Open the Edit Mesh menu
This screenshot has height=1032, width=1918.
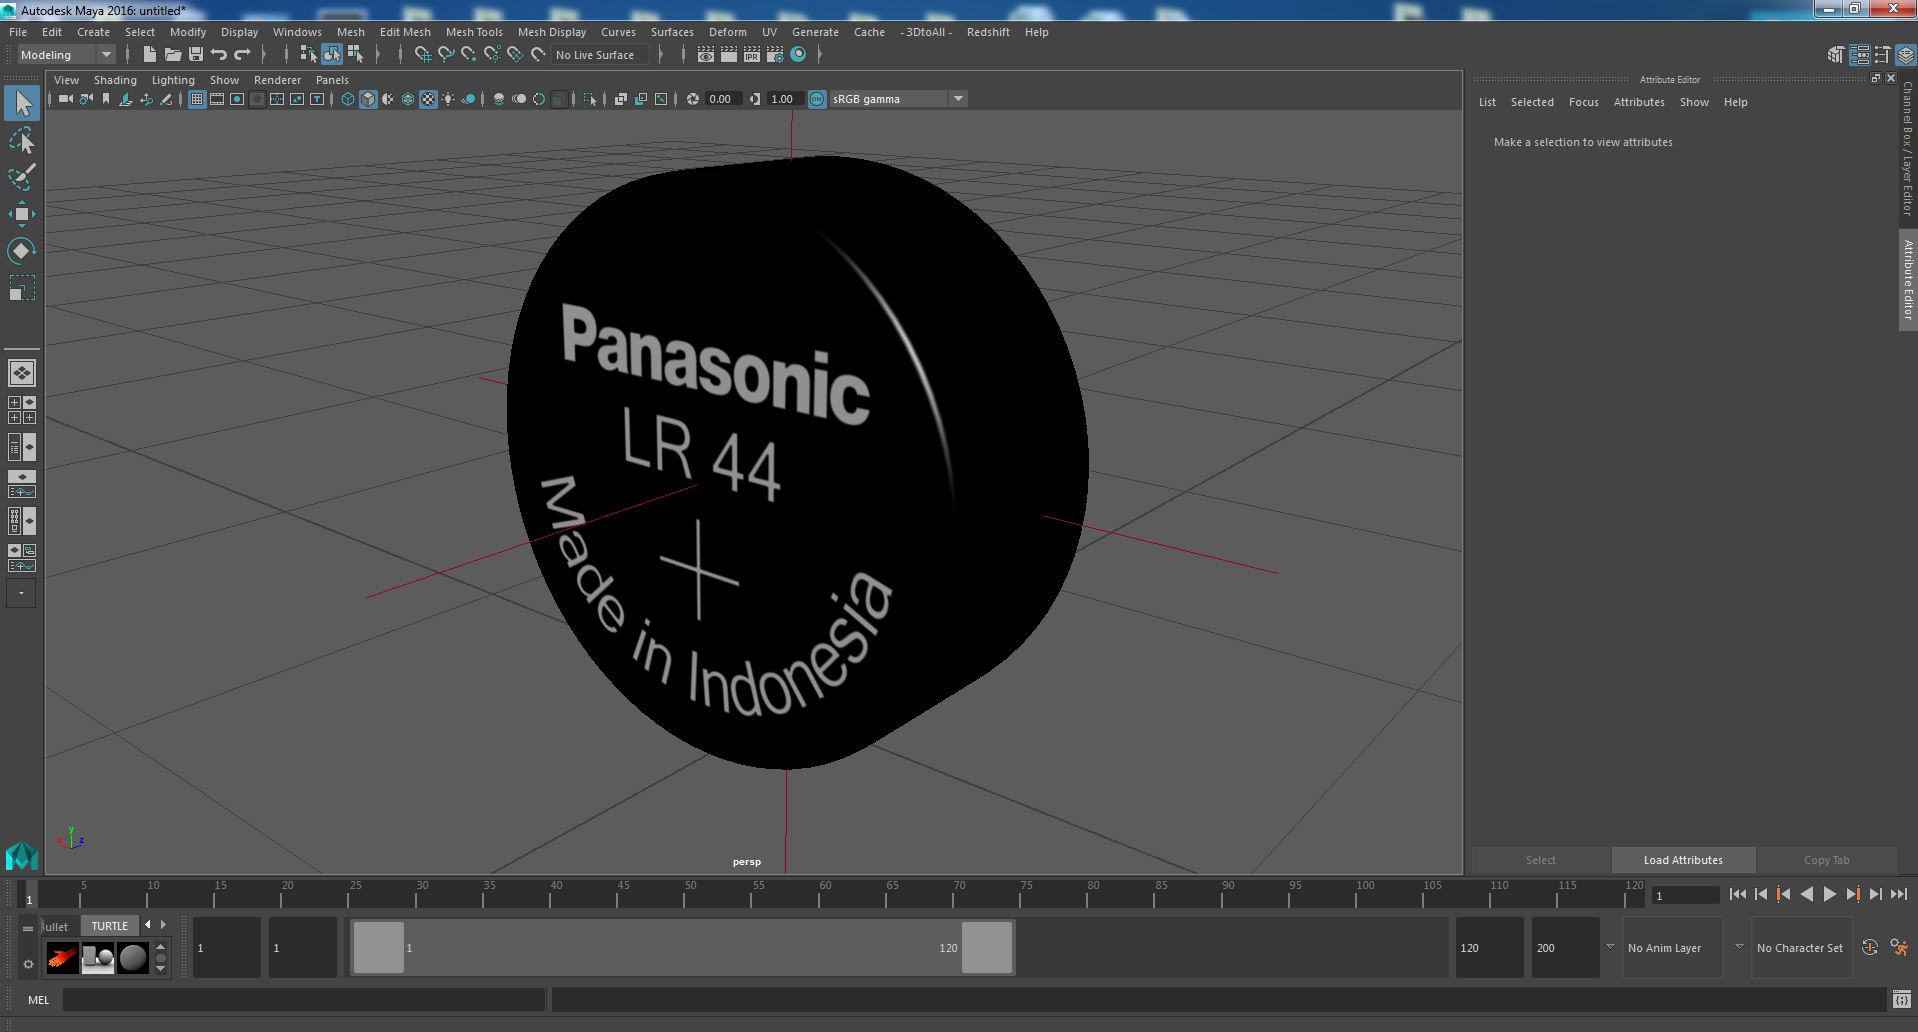(x=405, y=32)
